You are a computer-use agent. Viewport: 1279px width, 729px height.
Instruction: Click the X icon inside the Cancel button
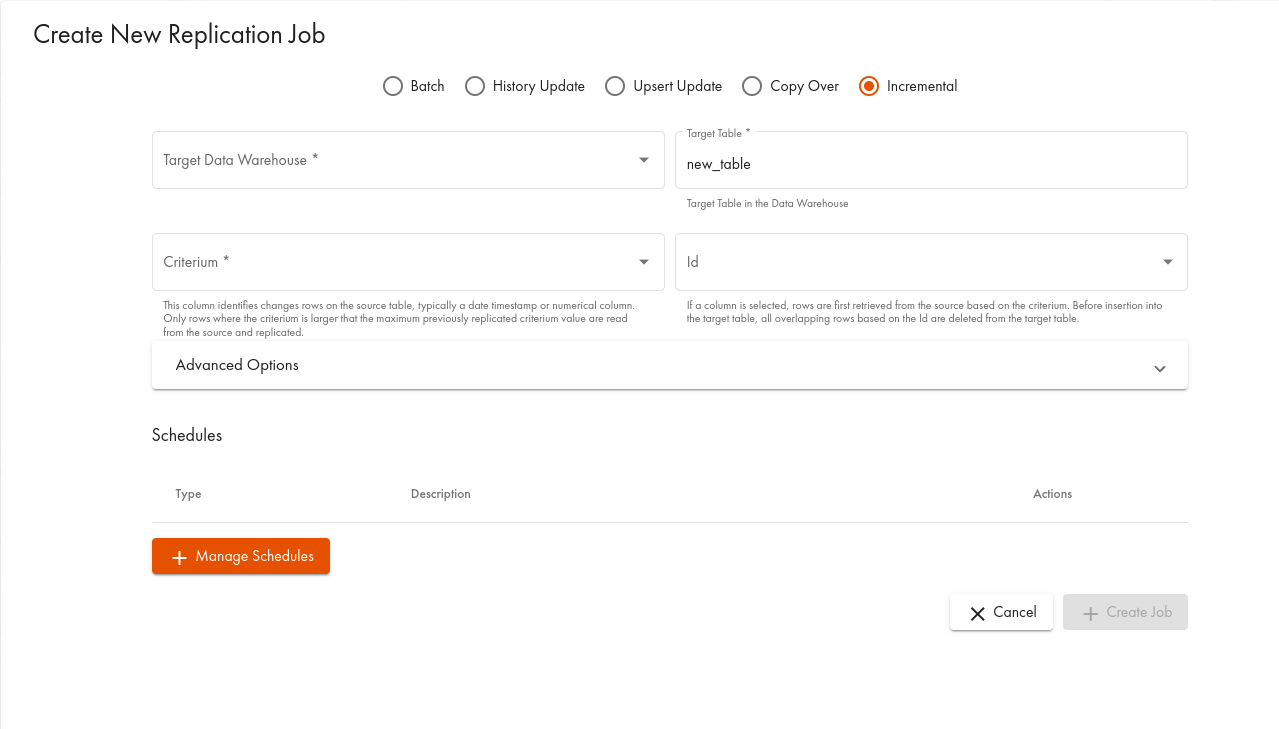(977, 612)
